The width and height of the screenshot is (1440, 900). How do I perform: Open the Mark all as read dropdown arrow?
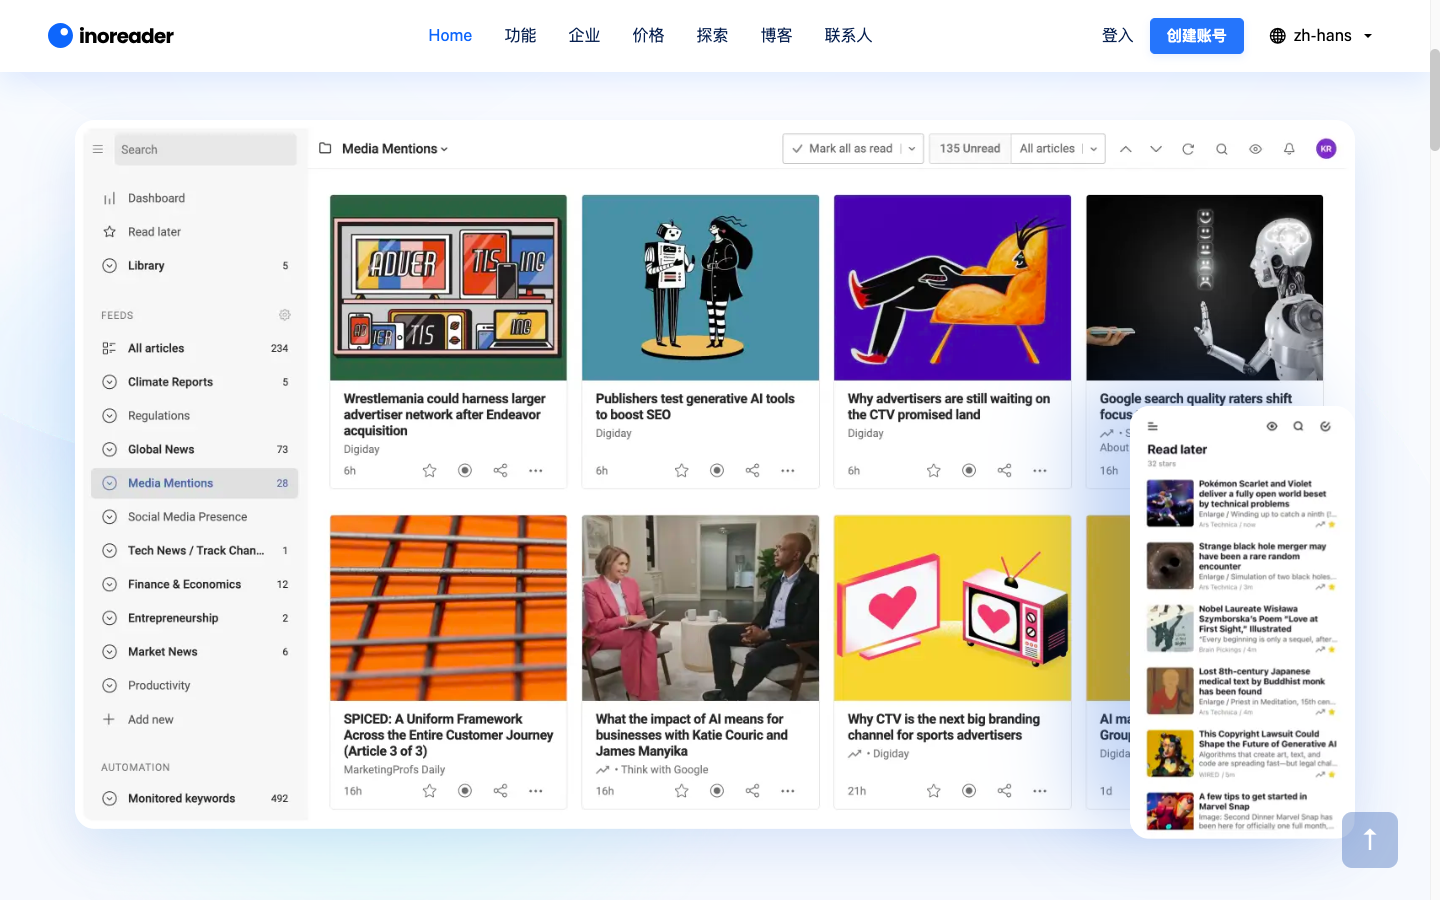click(912, 149)
